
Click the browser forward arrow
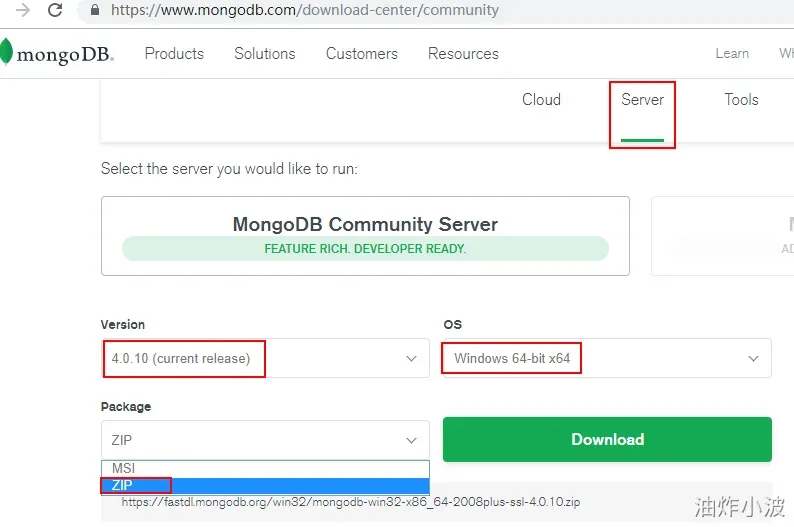(x=23, y=10)
